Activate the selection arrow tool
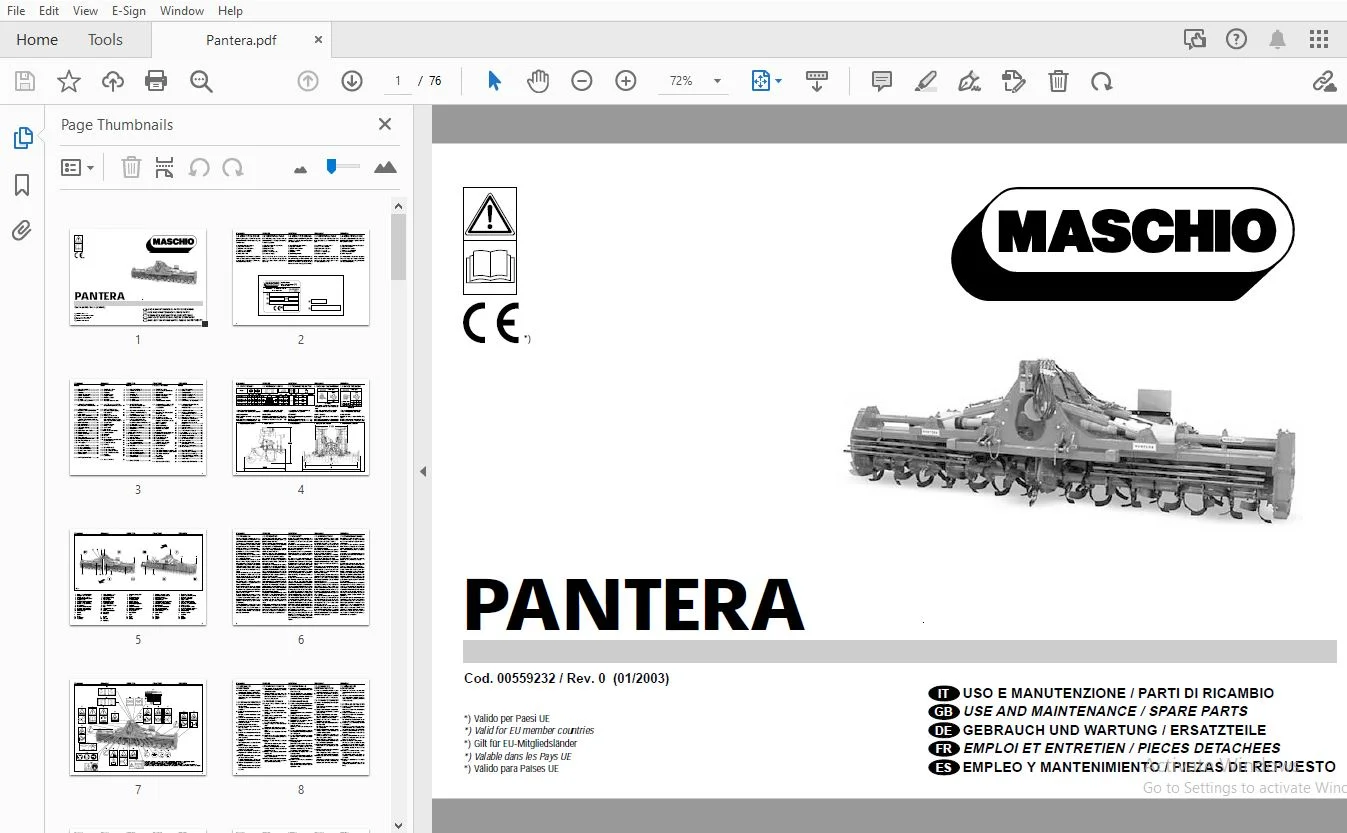1347x833 pixels. pos(494,81)
